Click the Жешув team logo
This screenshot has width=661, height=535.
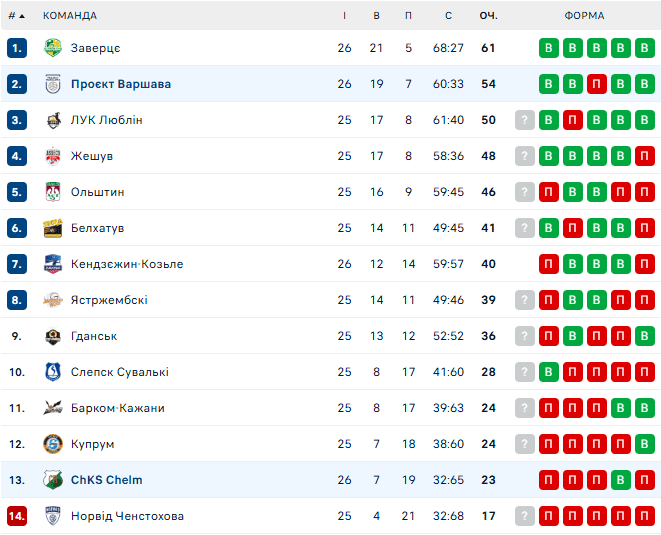[53, 156]
